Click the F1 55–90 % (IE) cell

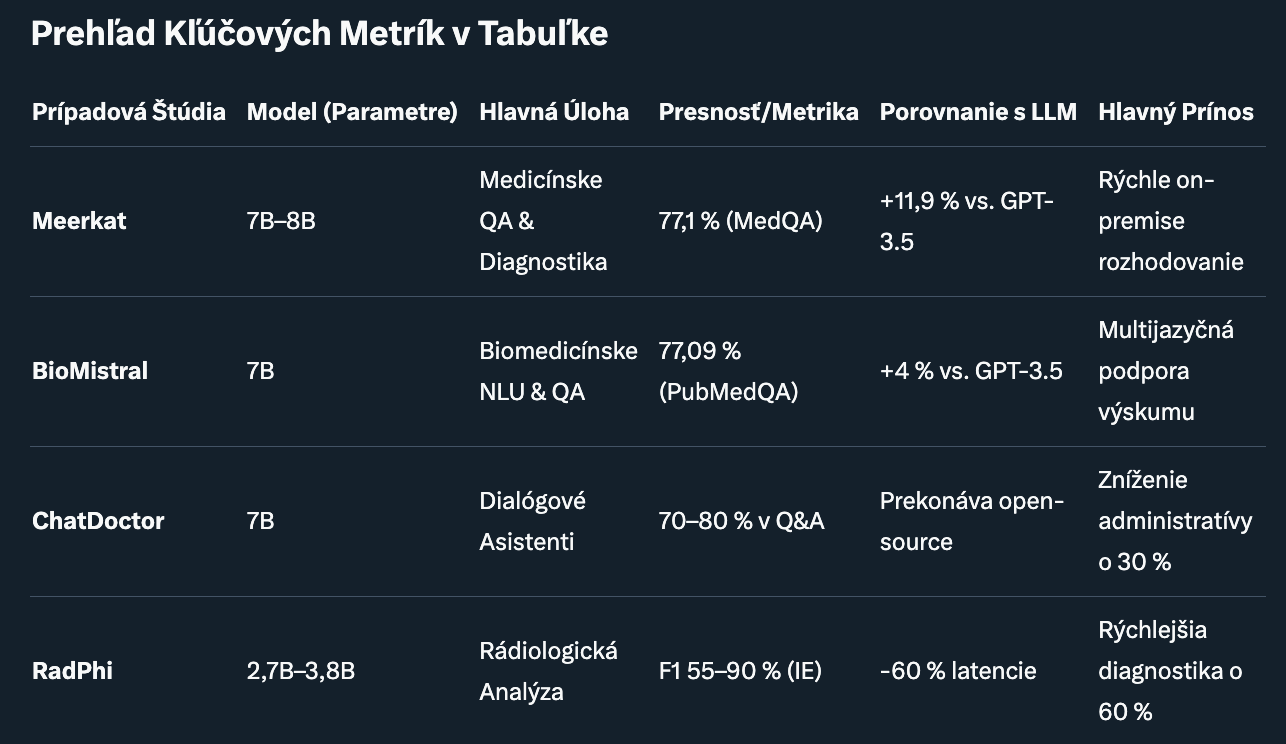[740, 671]
